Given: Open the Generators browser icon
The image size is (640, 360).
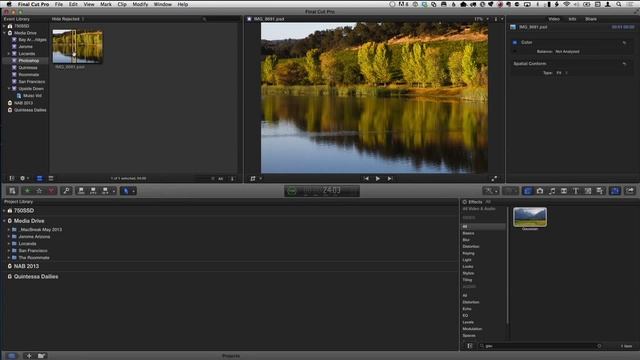Looking at the screenshot, I should point(588,191).
